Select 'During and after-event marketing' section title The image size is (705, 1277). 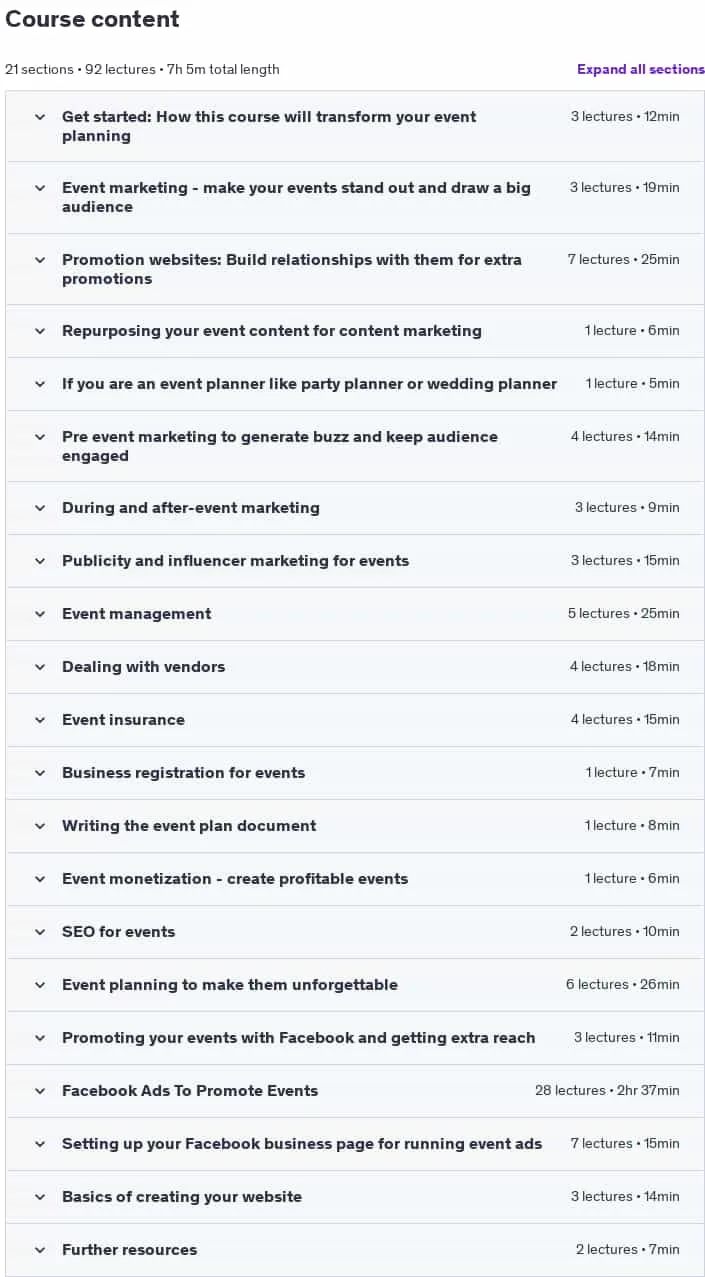(191, 508)
